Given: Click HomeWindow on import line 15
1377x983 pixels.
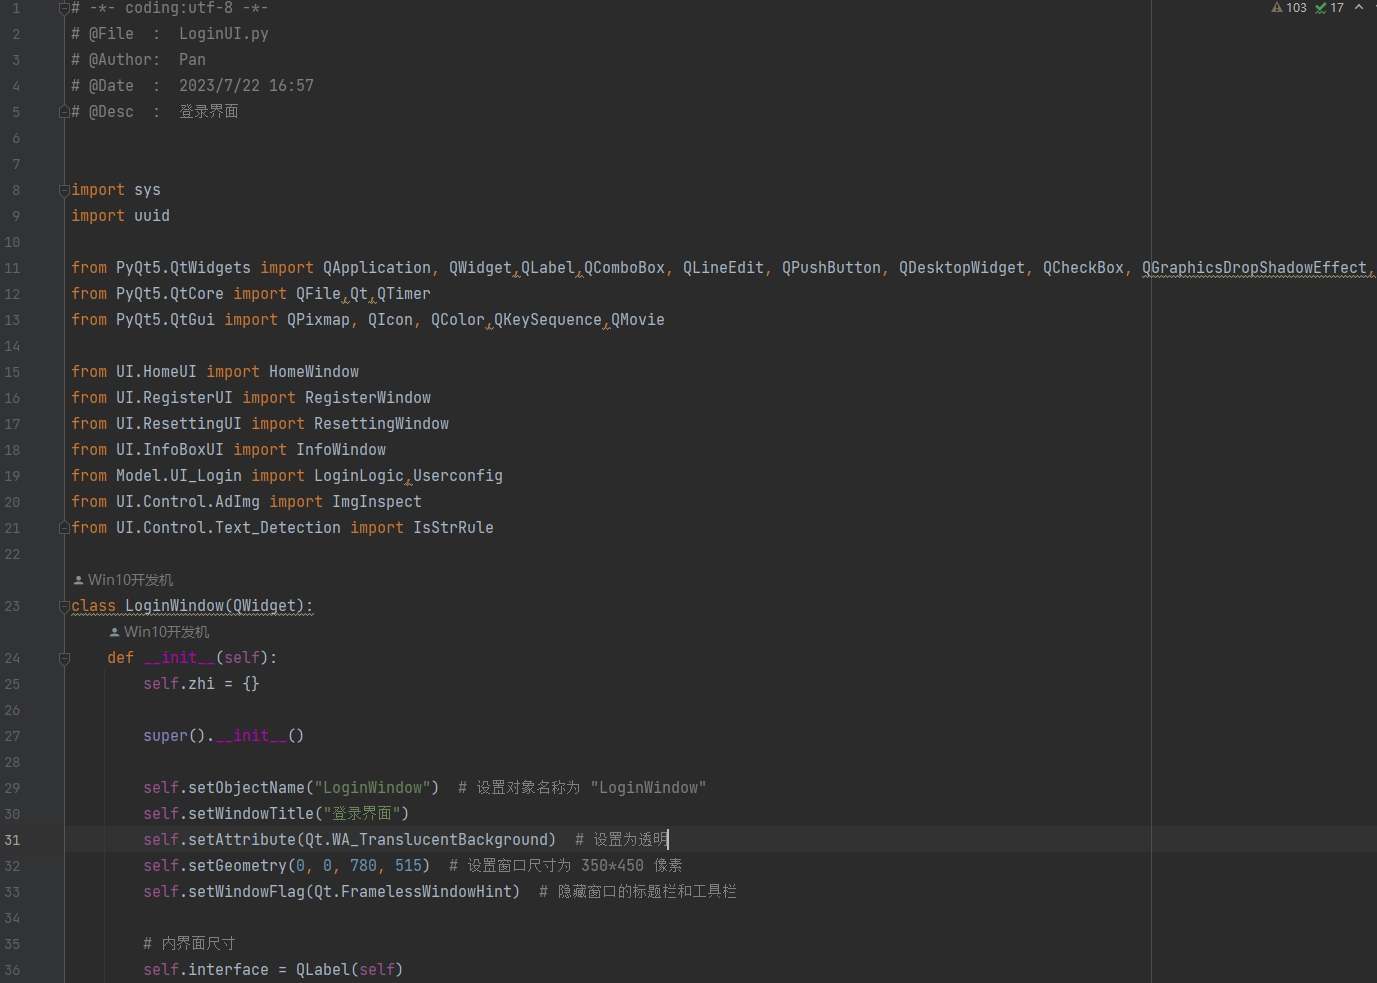Looking at the screenshot, I should coord(314,372).
